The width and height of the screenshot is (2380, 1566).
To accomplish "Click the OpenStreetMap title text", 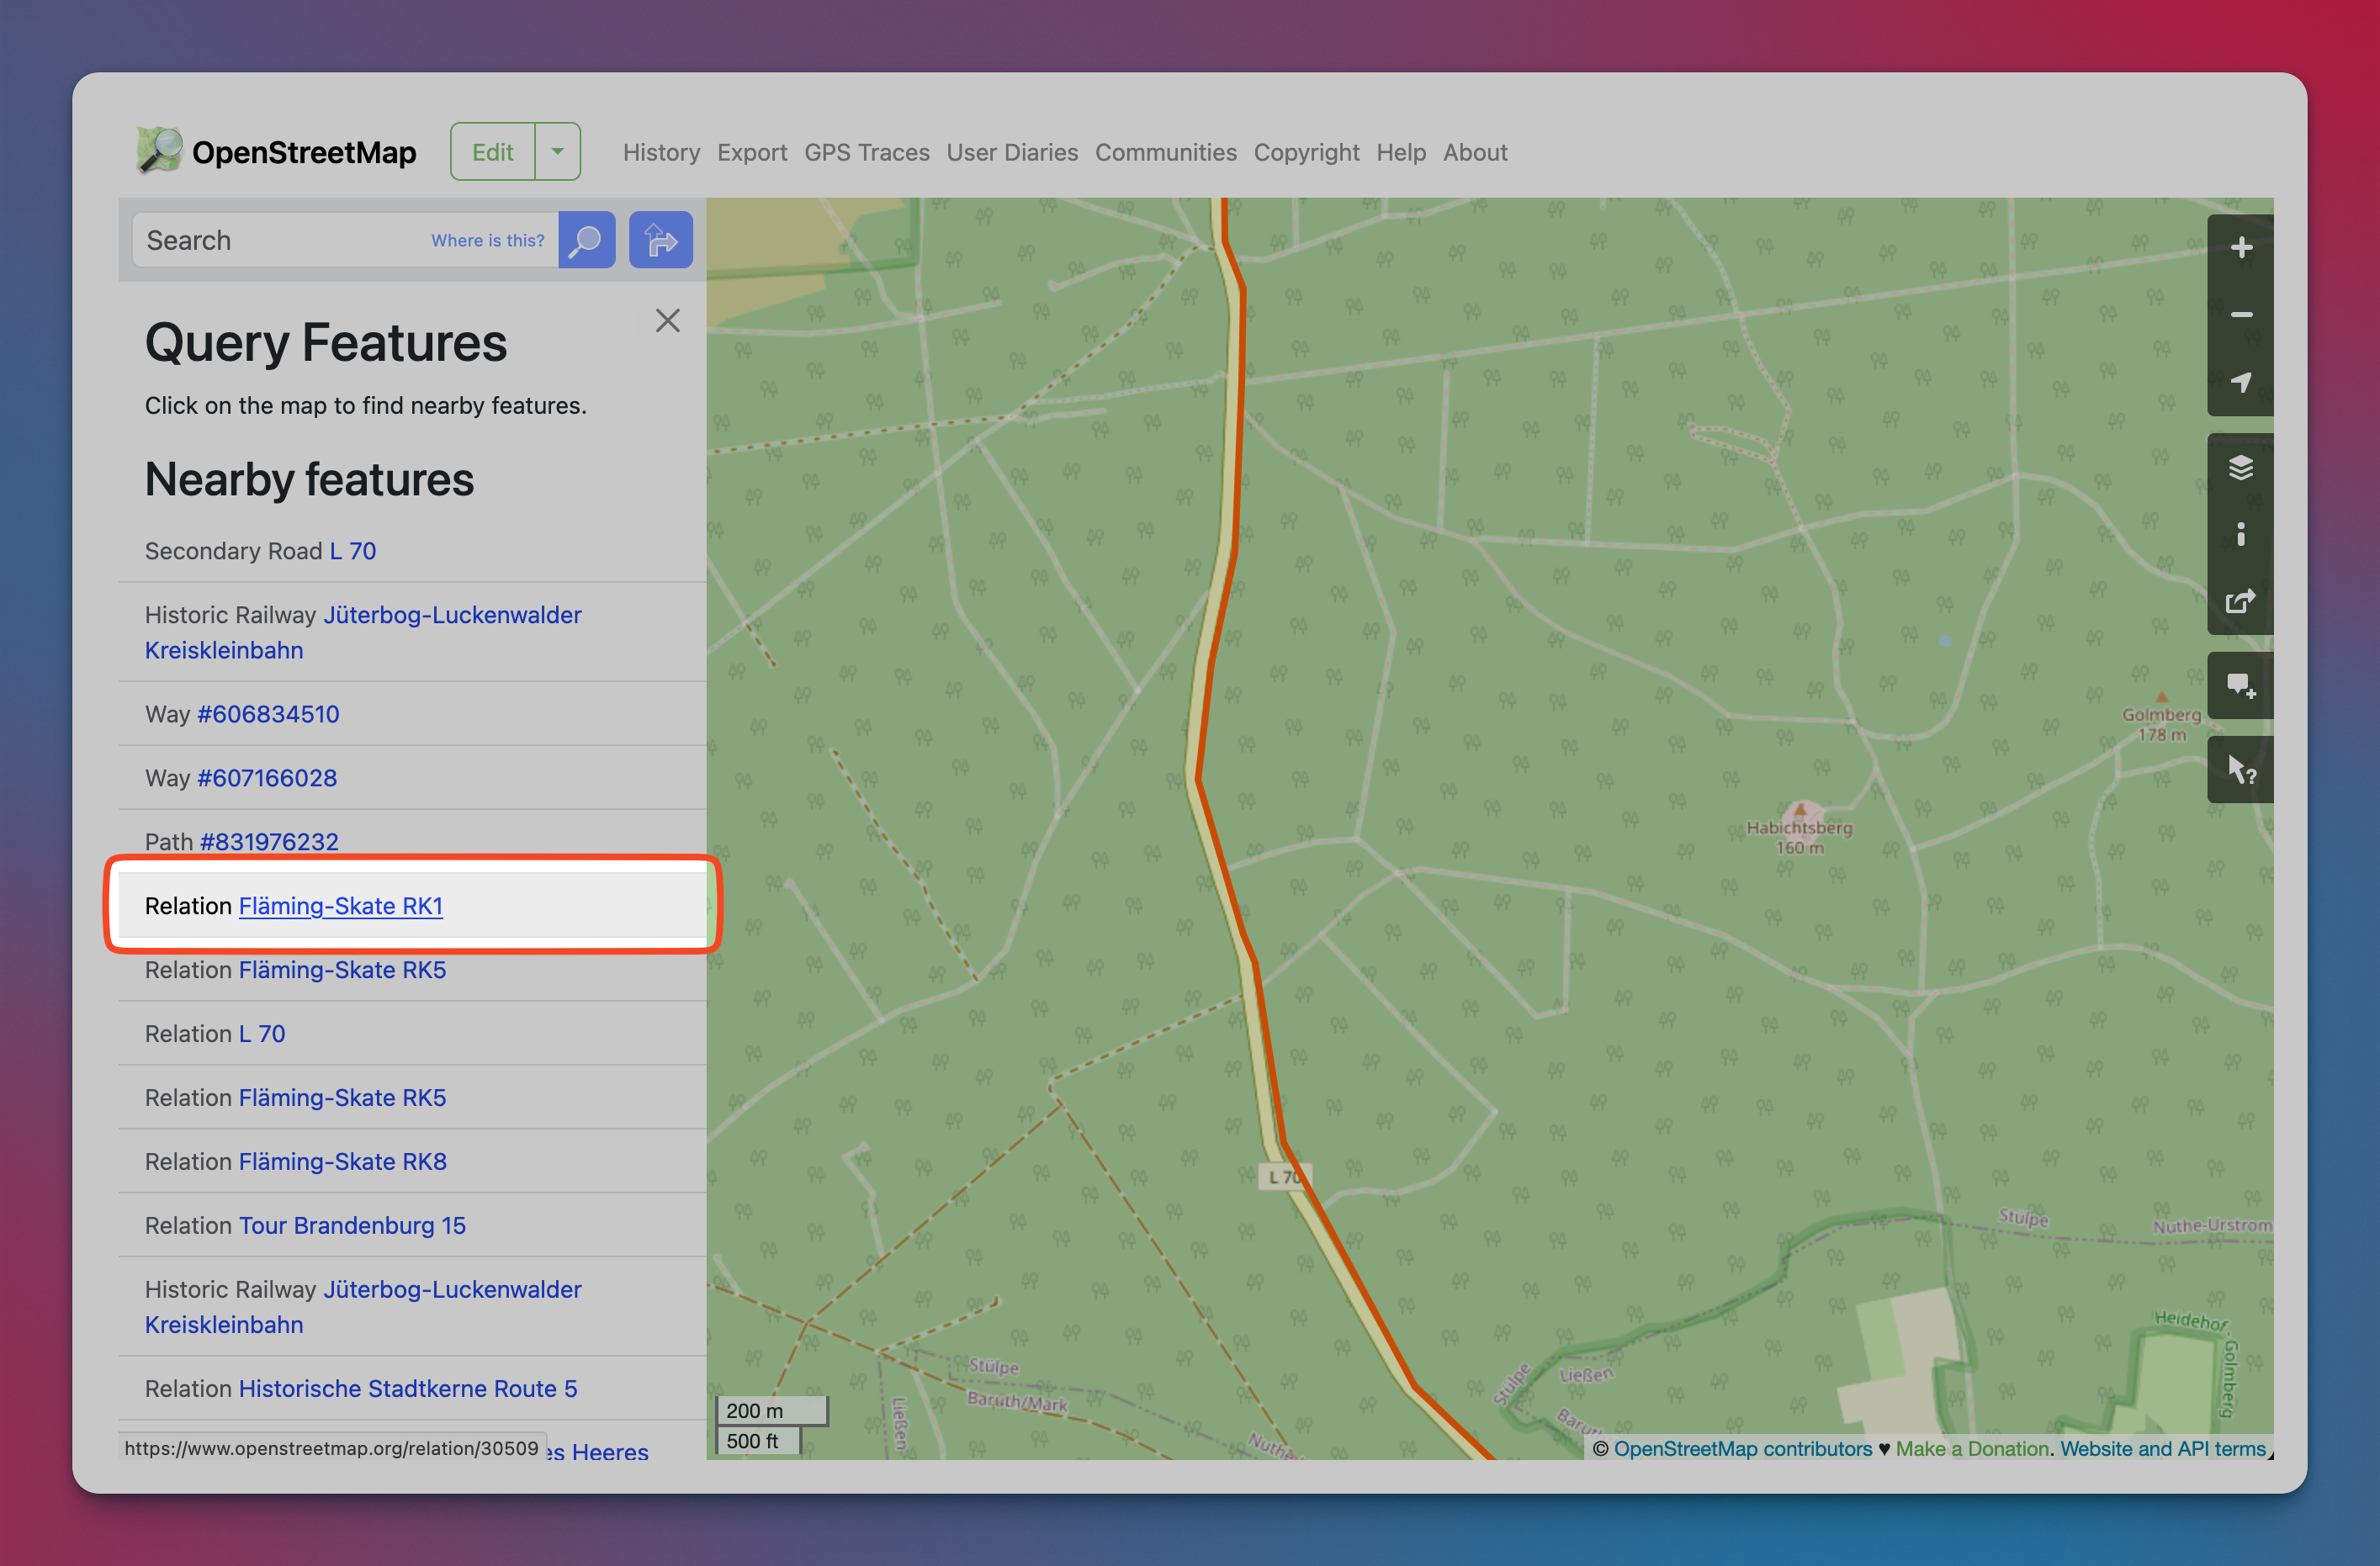I will tap(304, 152).
